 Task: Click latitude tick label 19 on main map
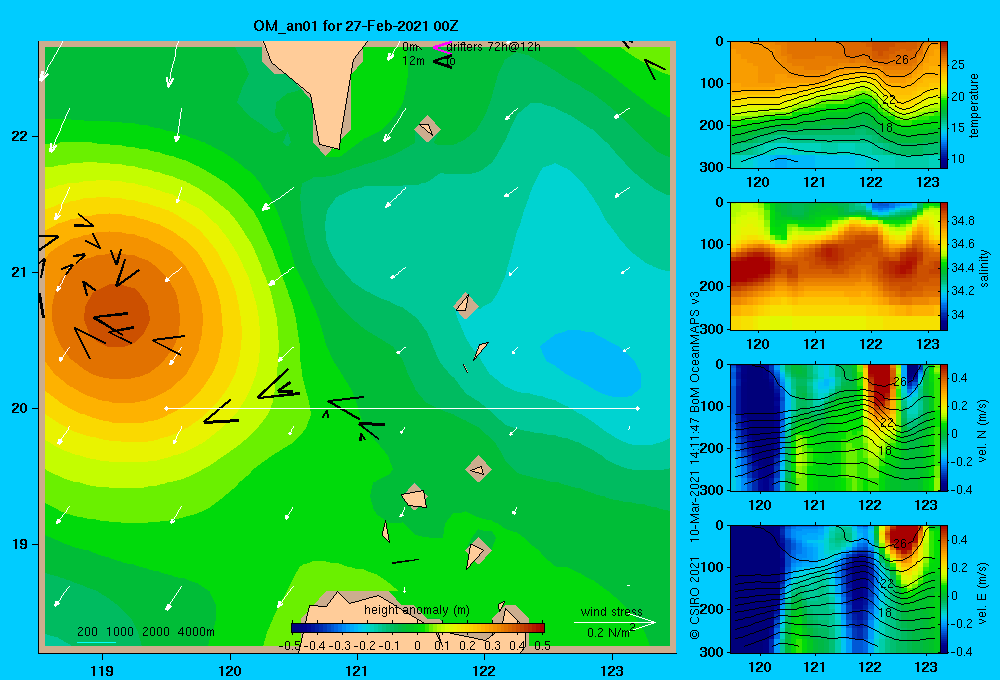(20, 544)
